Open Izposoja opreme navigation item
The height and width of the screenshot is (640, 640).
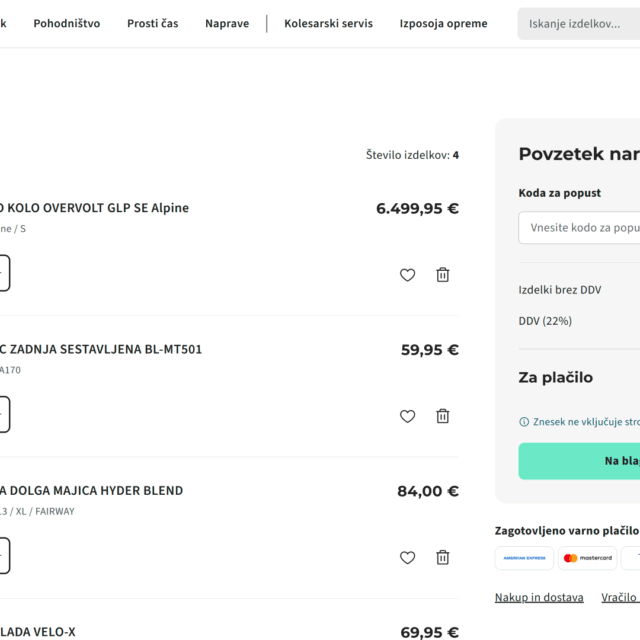tap(443, 23)
